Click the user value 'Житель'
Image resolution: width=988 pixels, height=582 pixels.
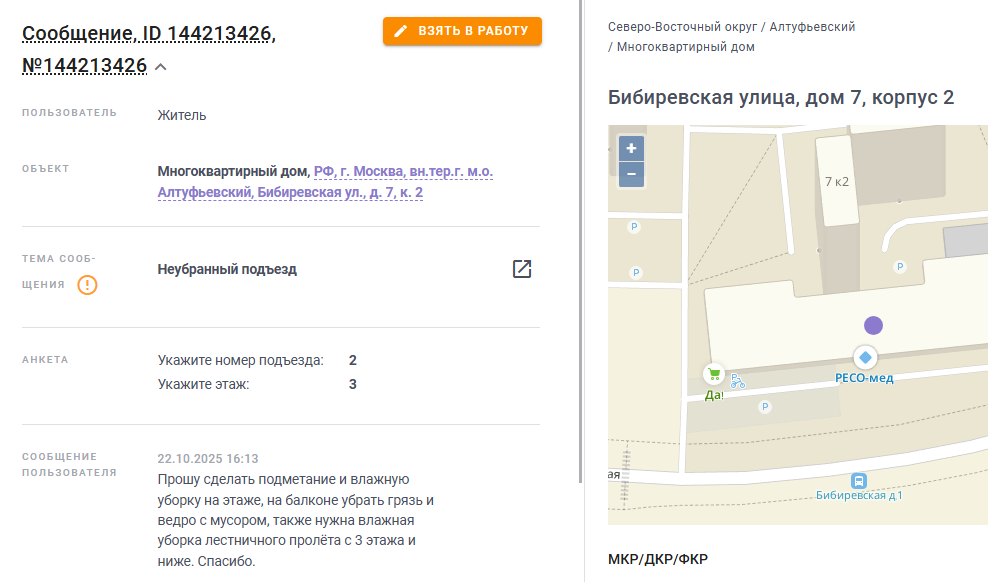[x=181, y=115]
